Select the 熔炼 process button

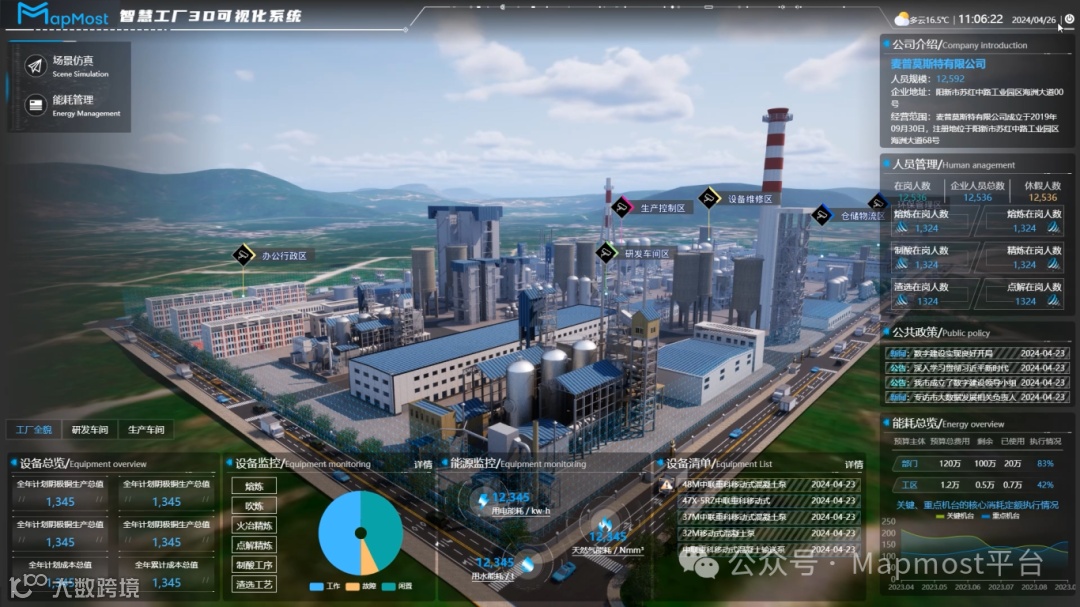254,486
